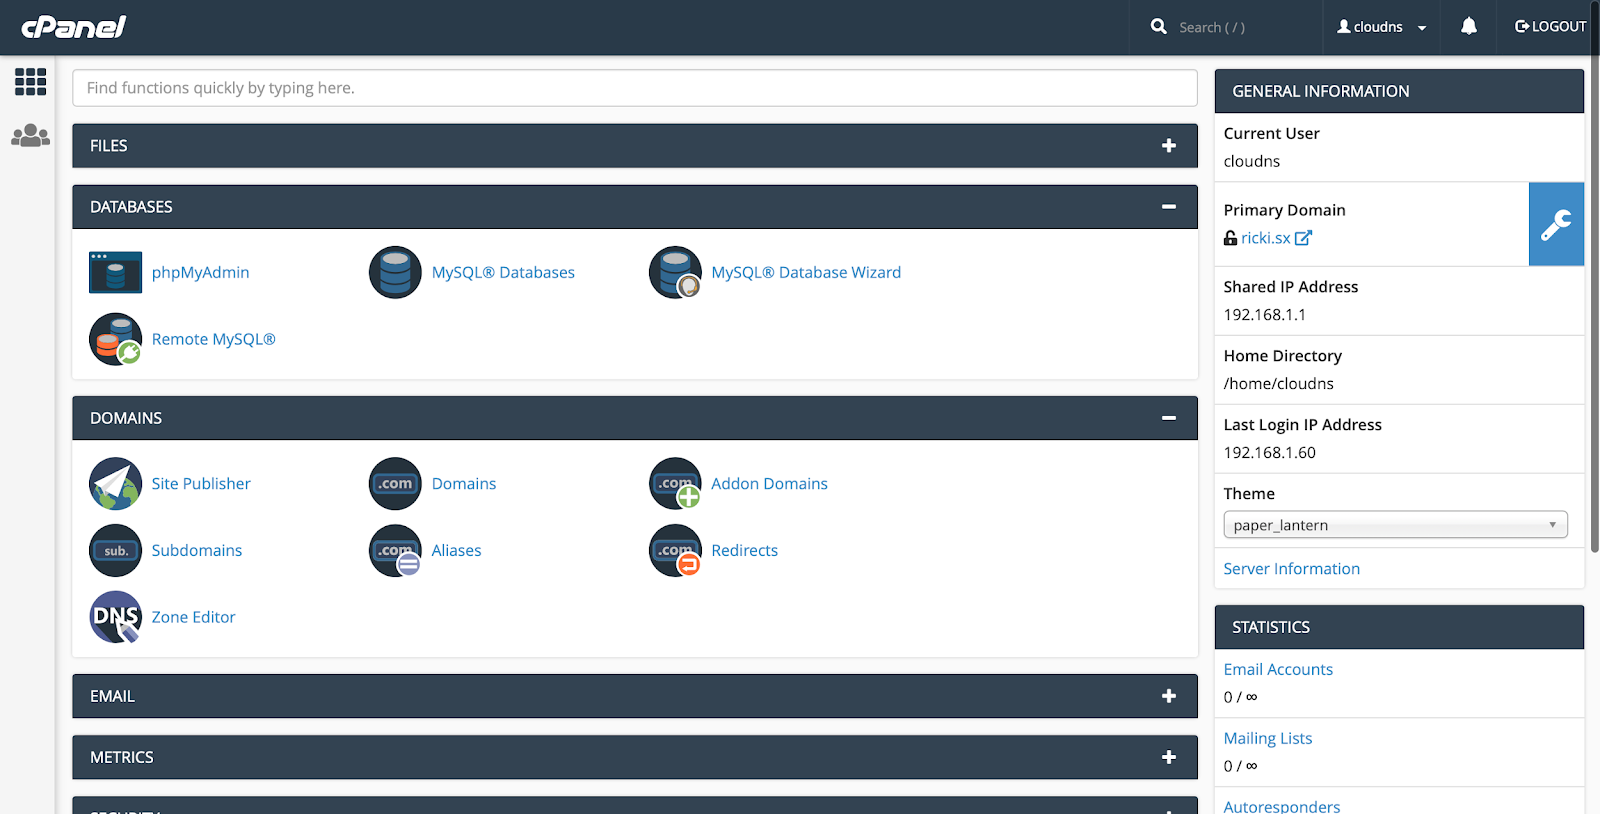Click the MySQL Database Wizard icon
This screenshot has width=1600, height=814.
click(x=675, y=272)
